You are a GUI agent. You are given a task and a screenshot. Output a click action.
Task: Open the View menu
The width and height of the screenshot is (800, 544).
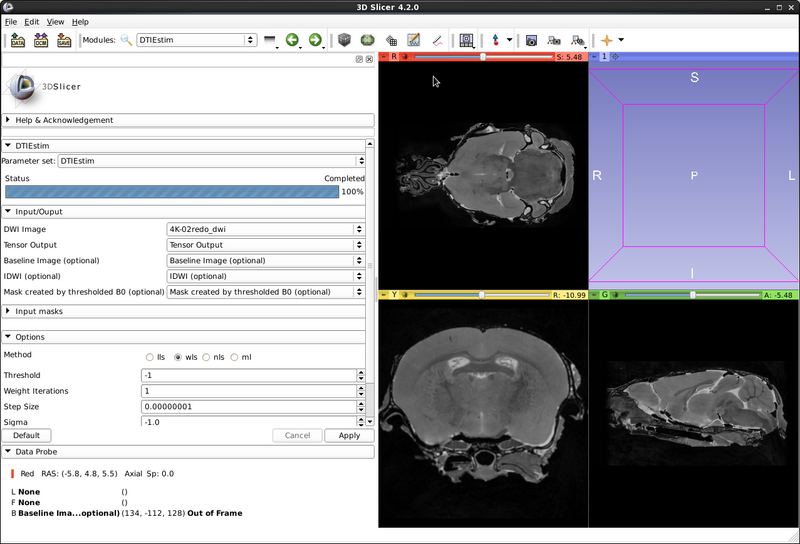(55, 21)
